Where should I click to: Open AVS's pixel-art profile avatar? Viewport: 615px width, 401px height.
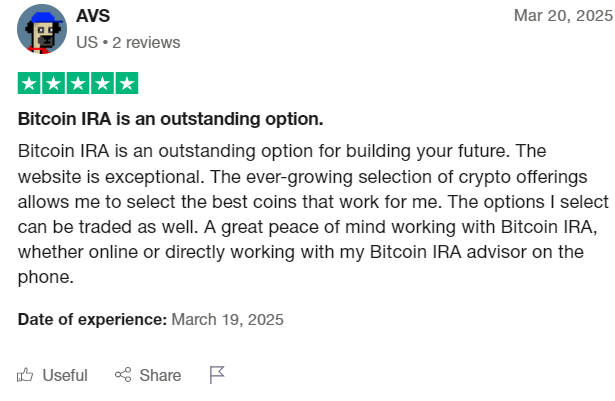[x=42, y=29]
